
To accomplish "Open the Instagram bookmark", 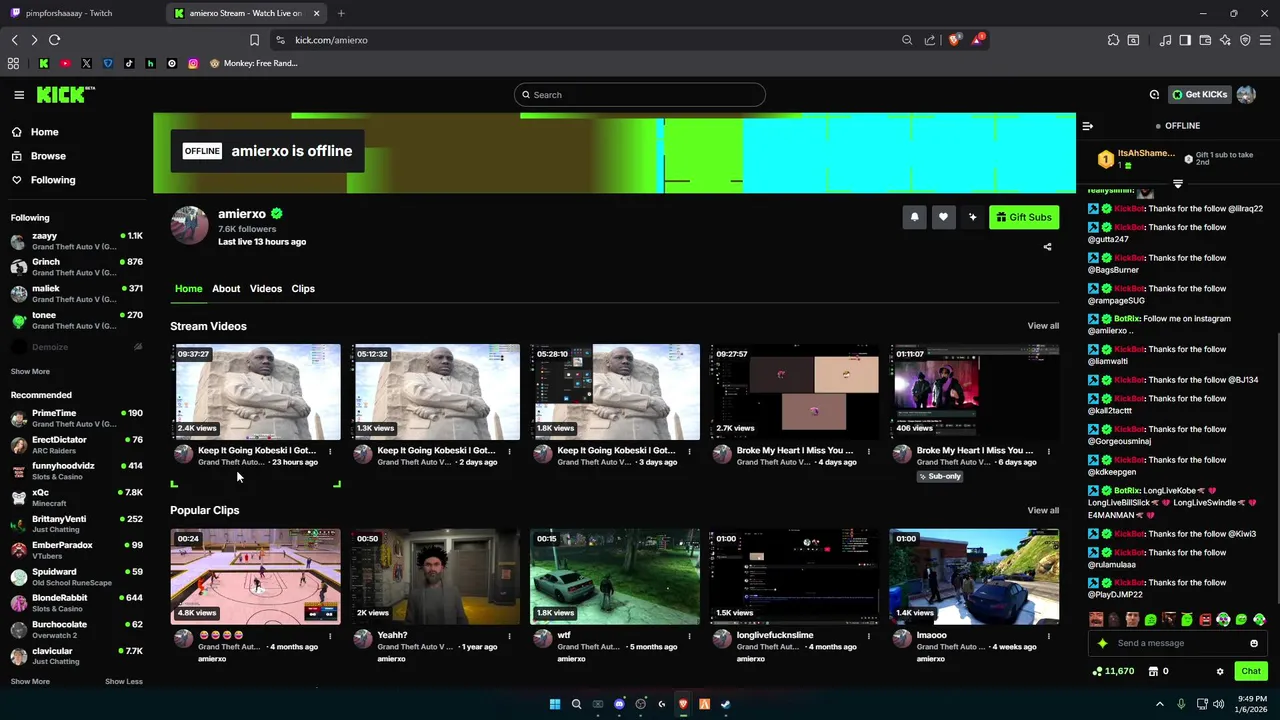I will click(x=193, y=63).
